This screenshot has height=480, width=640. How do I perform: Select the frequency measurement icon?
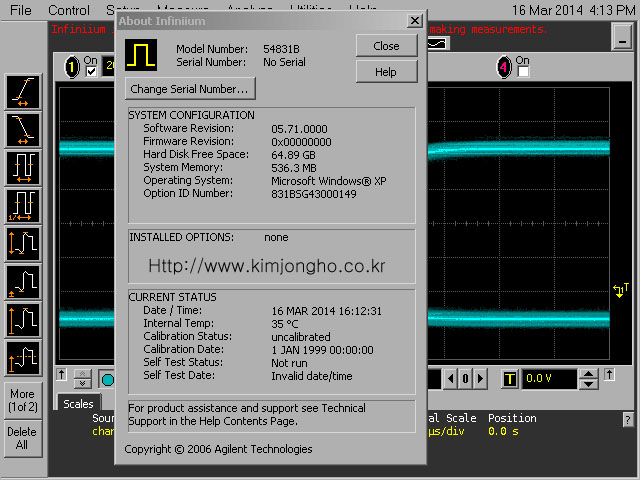tap(23, 205)
